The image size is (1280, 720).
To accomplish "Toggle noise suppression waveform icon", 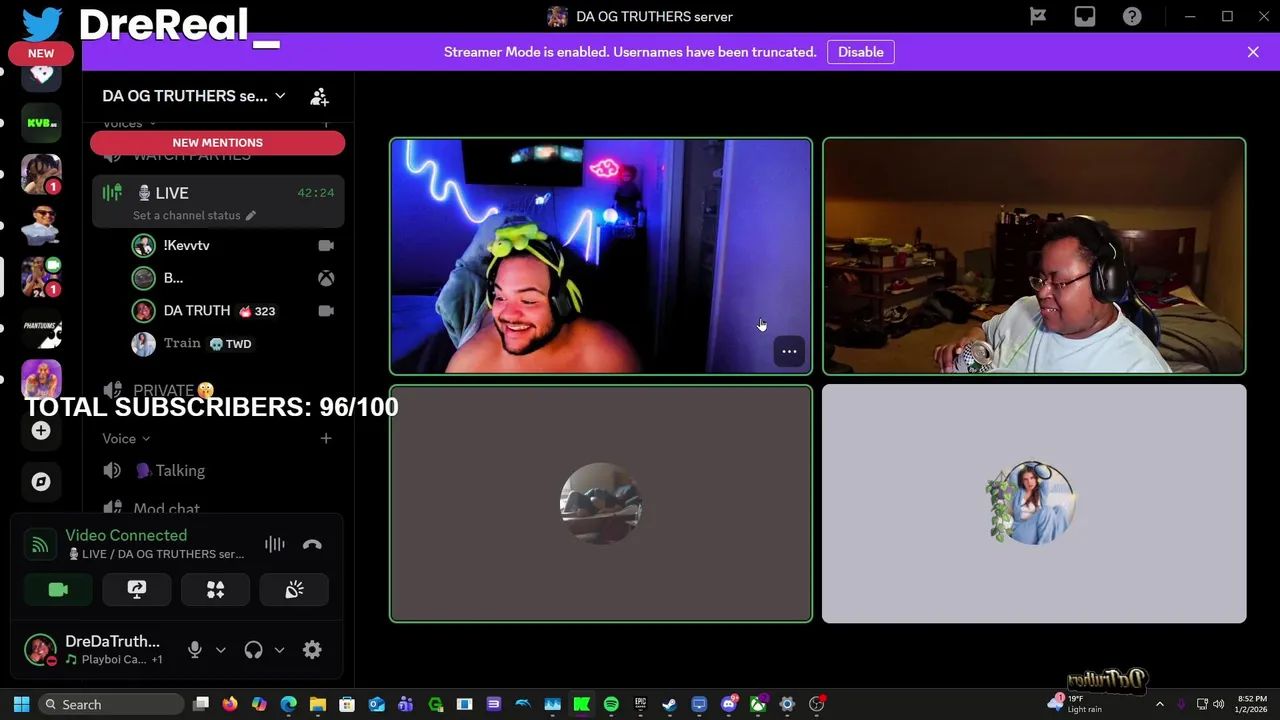I will pos(275,544).
